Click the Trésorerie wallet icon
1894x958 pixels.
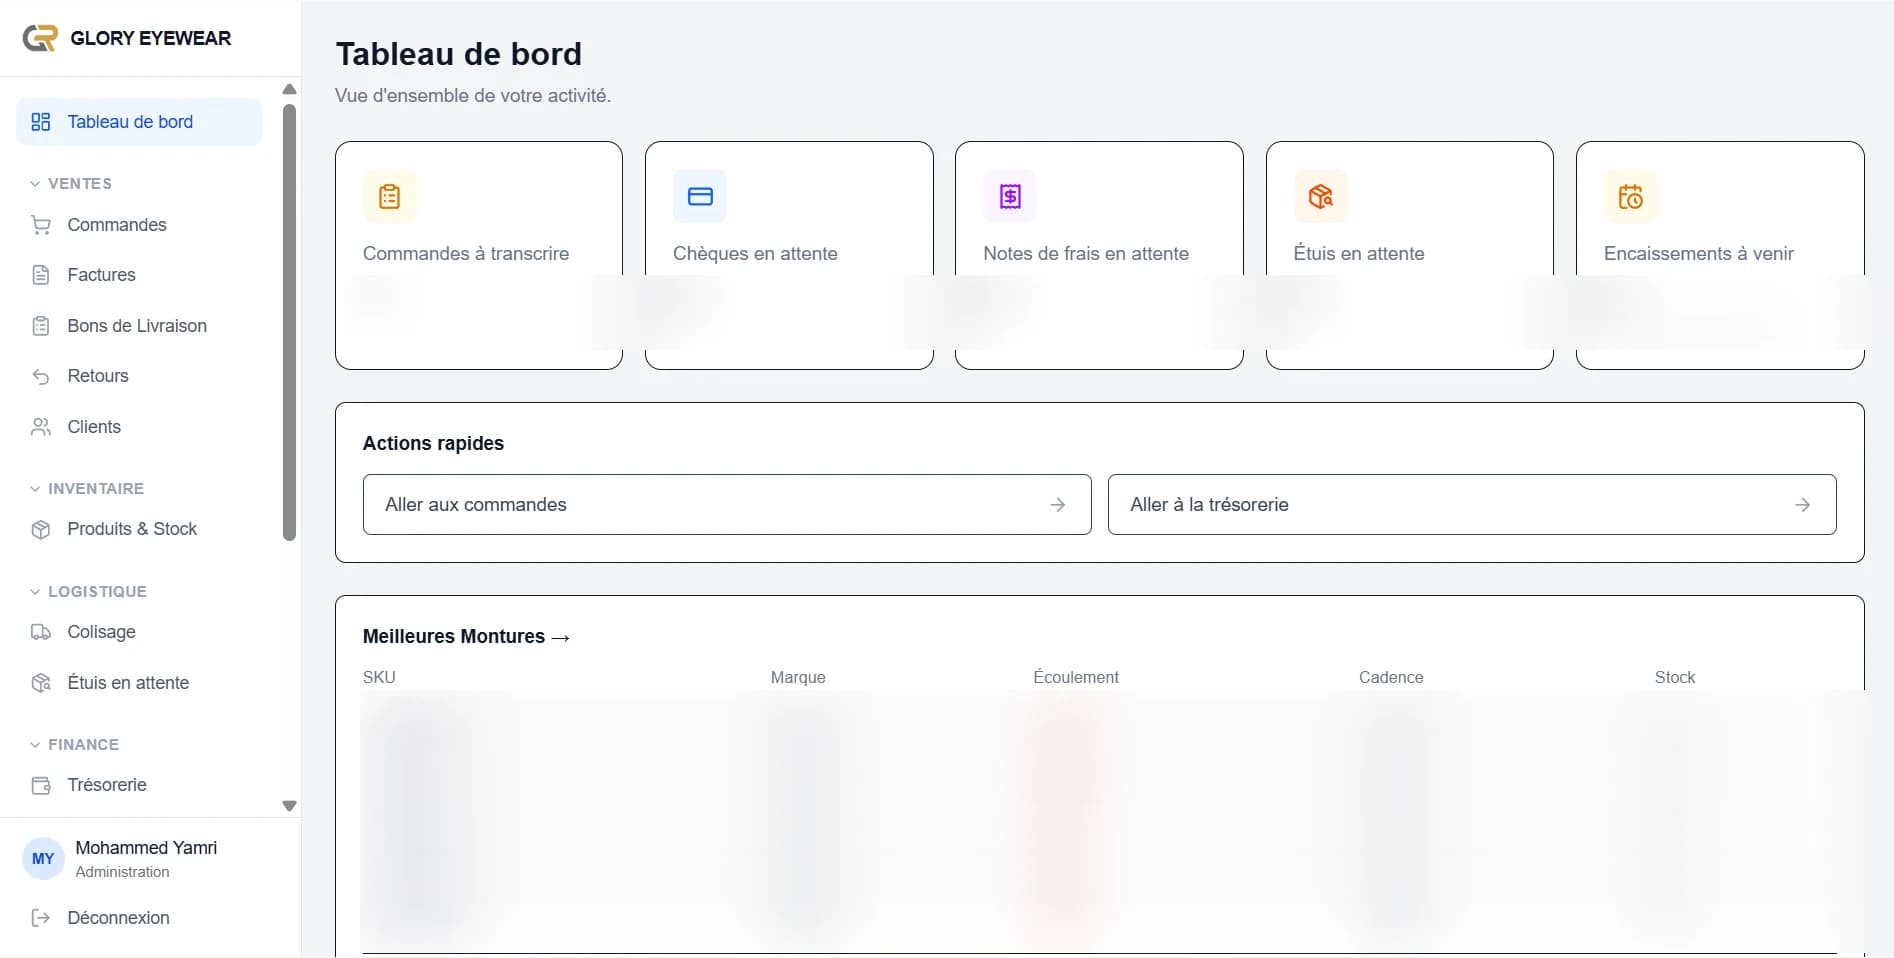point(41,785)
